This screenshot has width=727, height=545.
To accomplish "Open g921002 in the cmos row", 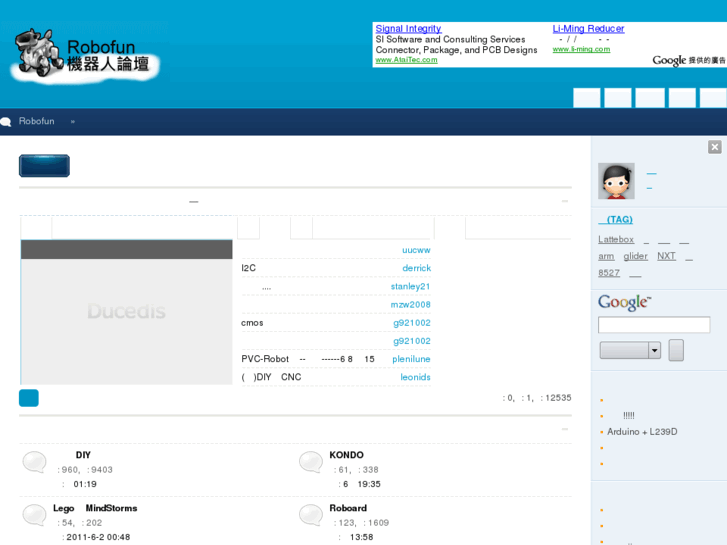I will pos(412,323).
